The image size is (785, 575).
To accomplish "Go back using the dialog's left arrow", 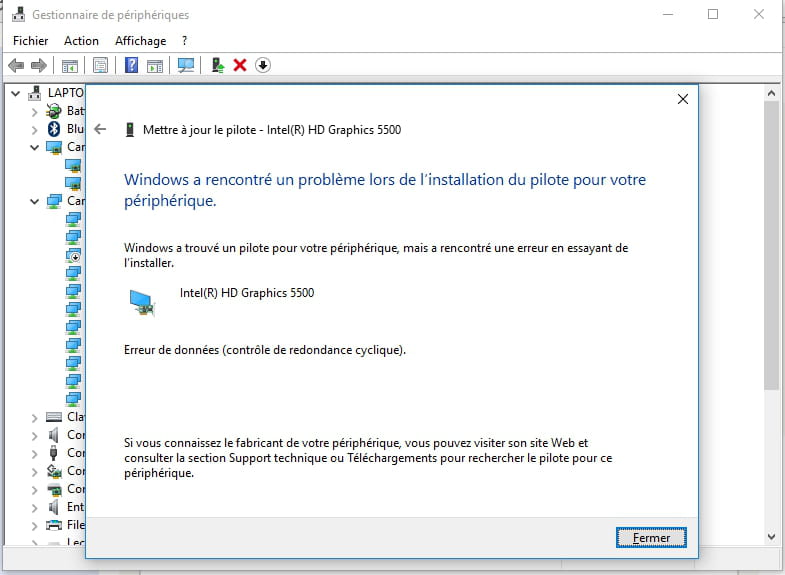I will (x=100, y=129).
